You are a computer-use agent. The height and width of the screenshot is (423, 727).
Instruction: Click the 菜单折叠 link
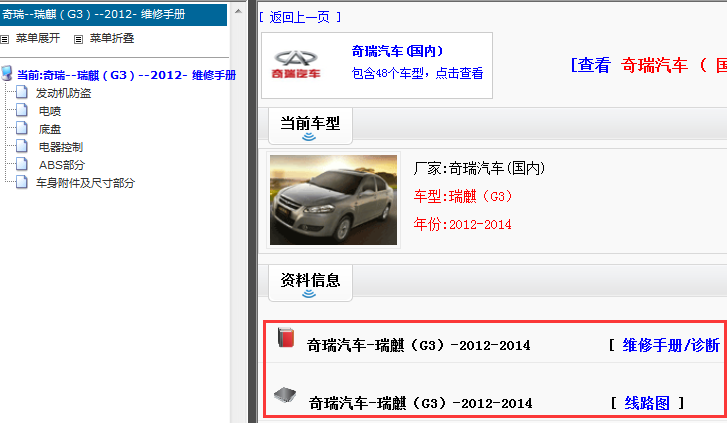[x=112, y=38]
